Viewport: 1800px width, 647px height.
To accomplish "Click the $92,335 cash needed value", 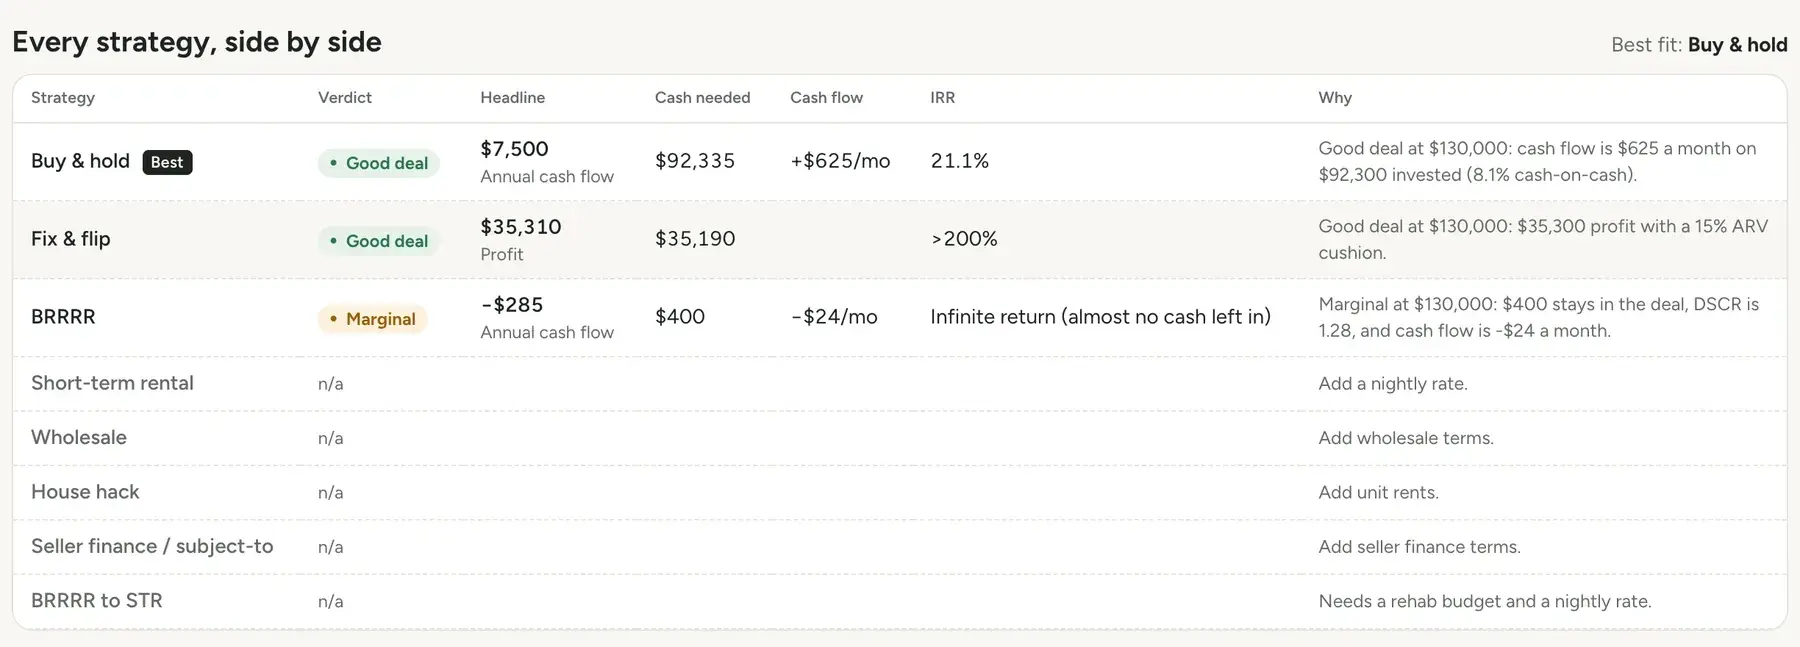I will tap(695, 161).
